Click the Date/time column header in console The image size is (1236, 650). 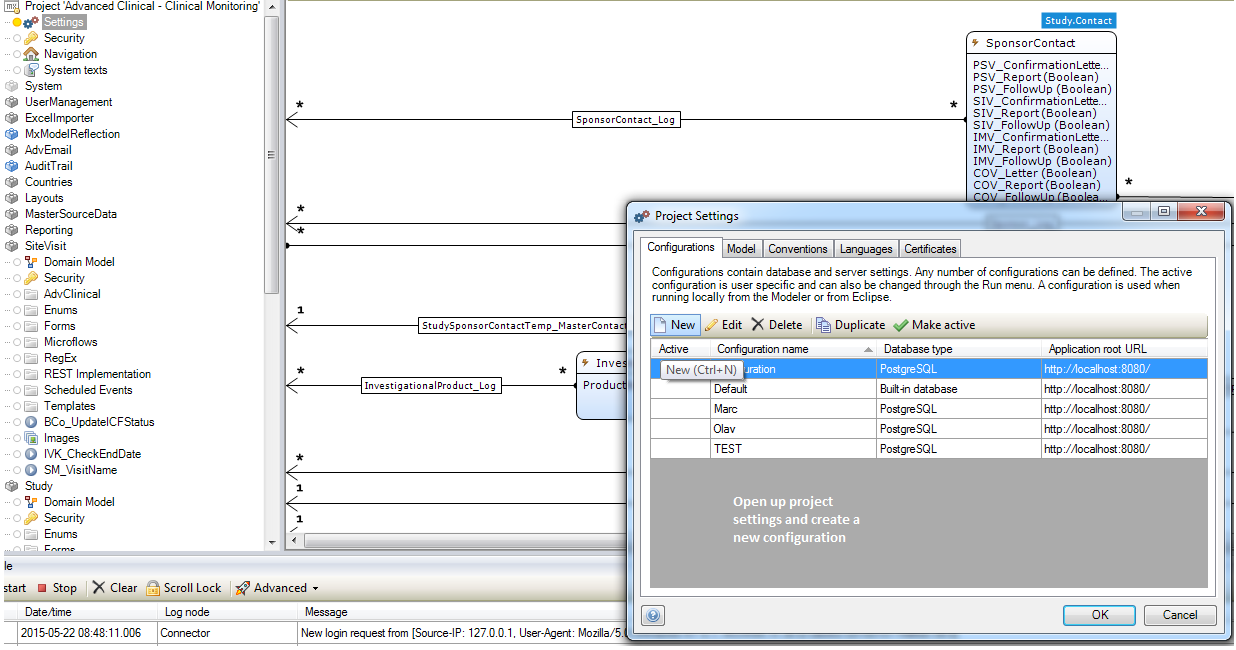pyautogui.click(x=88, y=612)
